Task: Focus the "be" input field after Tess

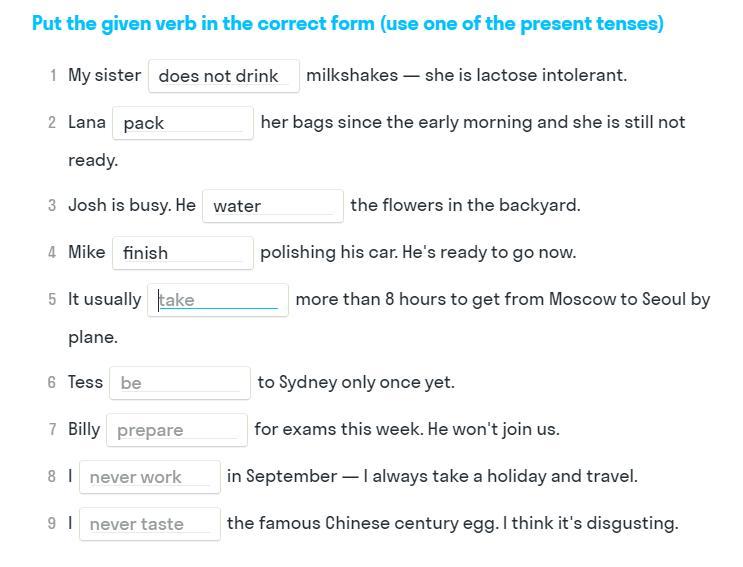Action: click(179, 383)
